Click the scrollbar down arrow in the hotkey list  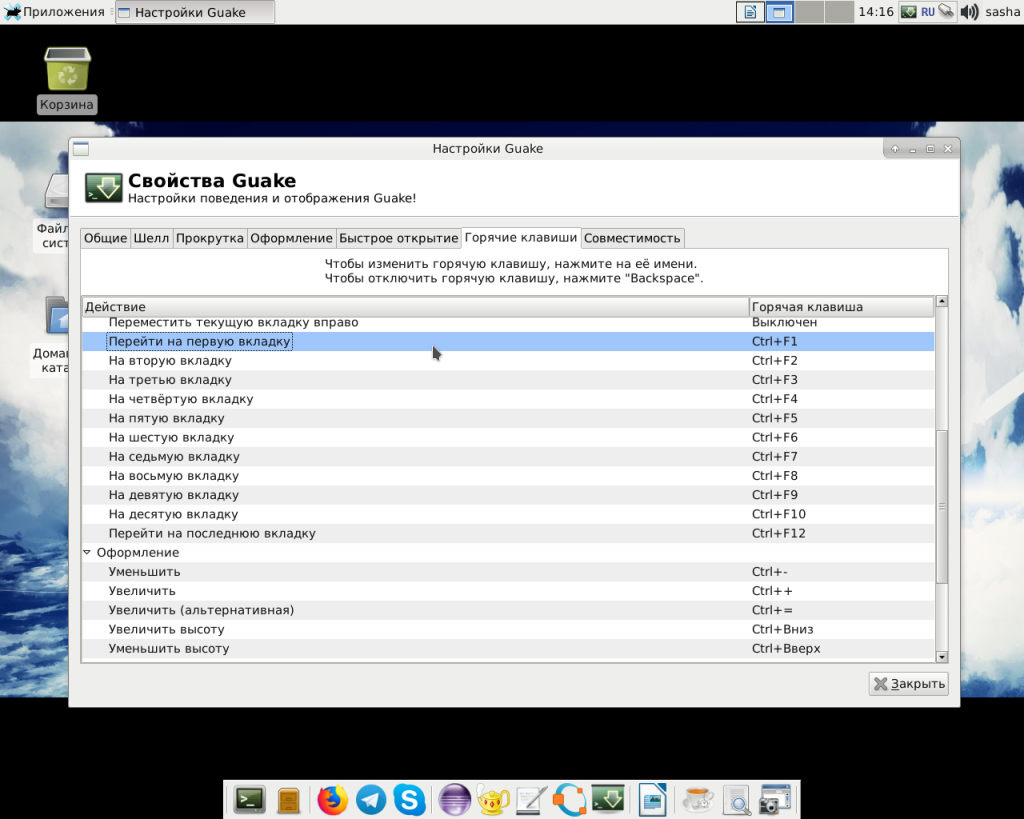coord(941,656)
